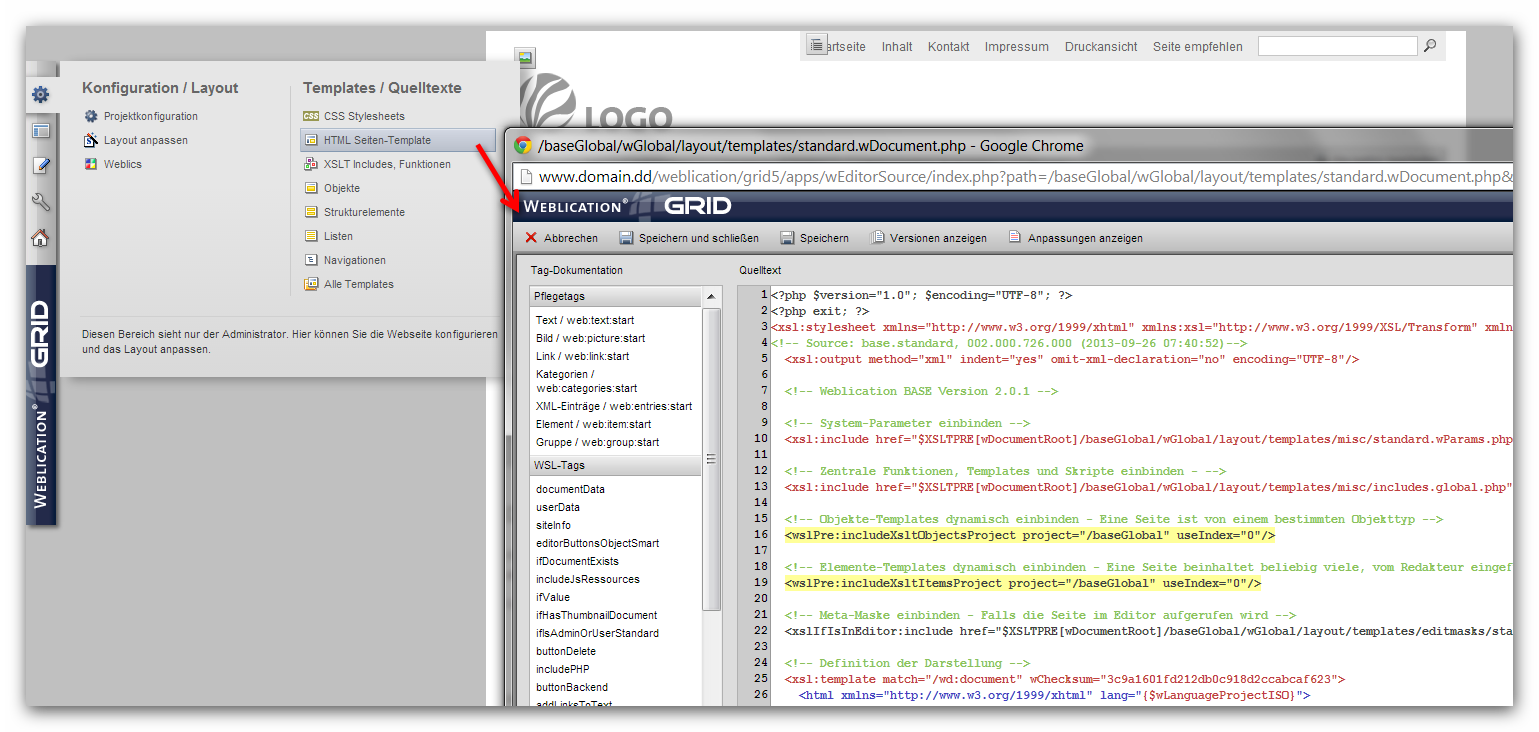This screenshot has width=1539, height=732.
Task: Collapse the WSL-Tags section header
Action: pos(616,465)
